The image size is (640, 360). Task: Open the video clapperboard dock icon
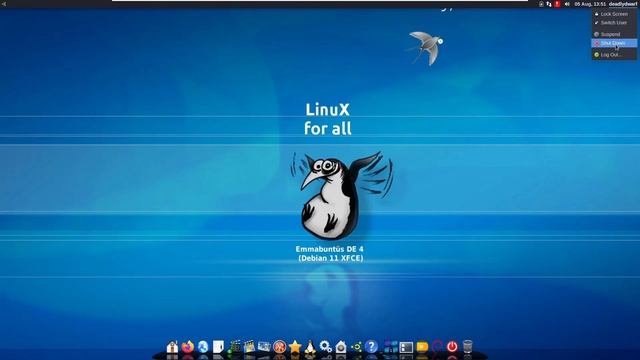pos(249,347)
